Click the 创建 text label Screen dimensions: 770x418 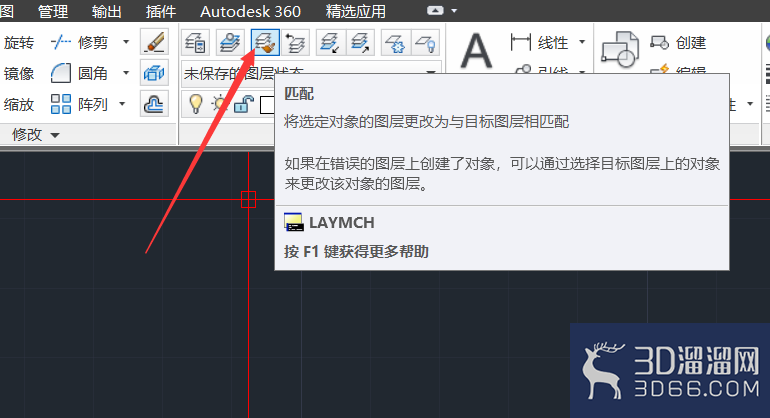(691, 43)
